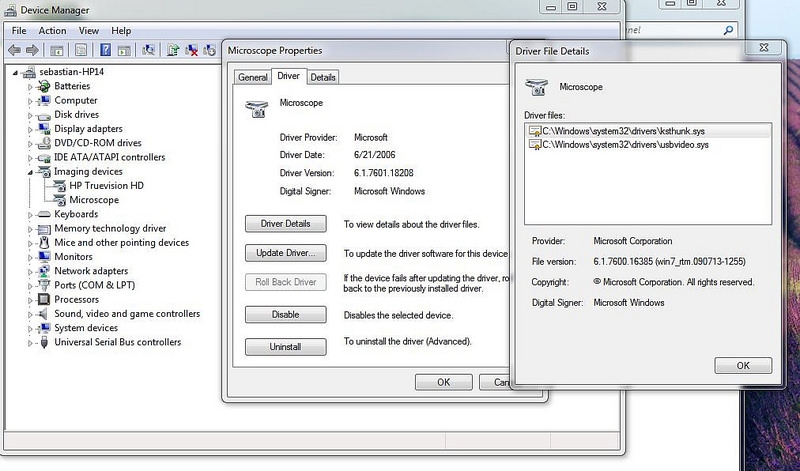Click the Processors category icon
Screen dimensions: 800x471
44,299
